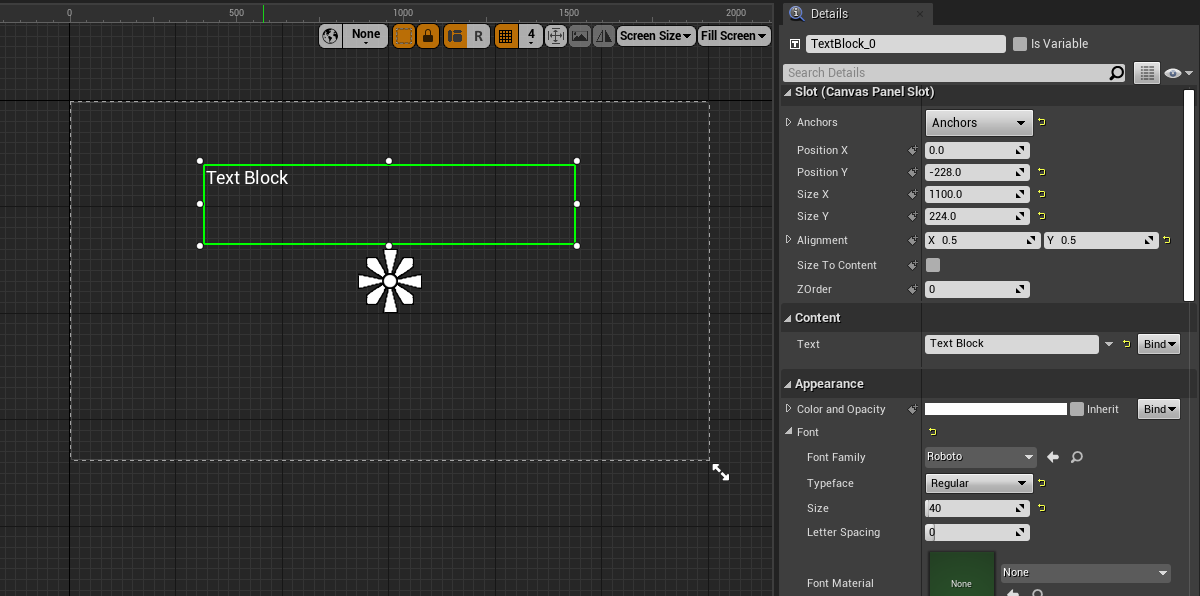Select the Layout transform mode icon
Screen dimensions: 1200x596
[x=455, y=36]
